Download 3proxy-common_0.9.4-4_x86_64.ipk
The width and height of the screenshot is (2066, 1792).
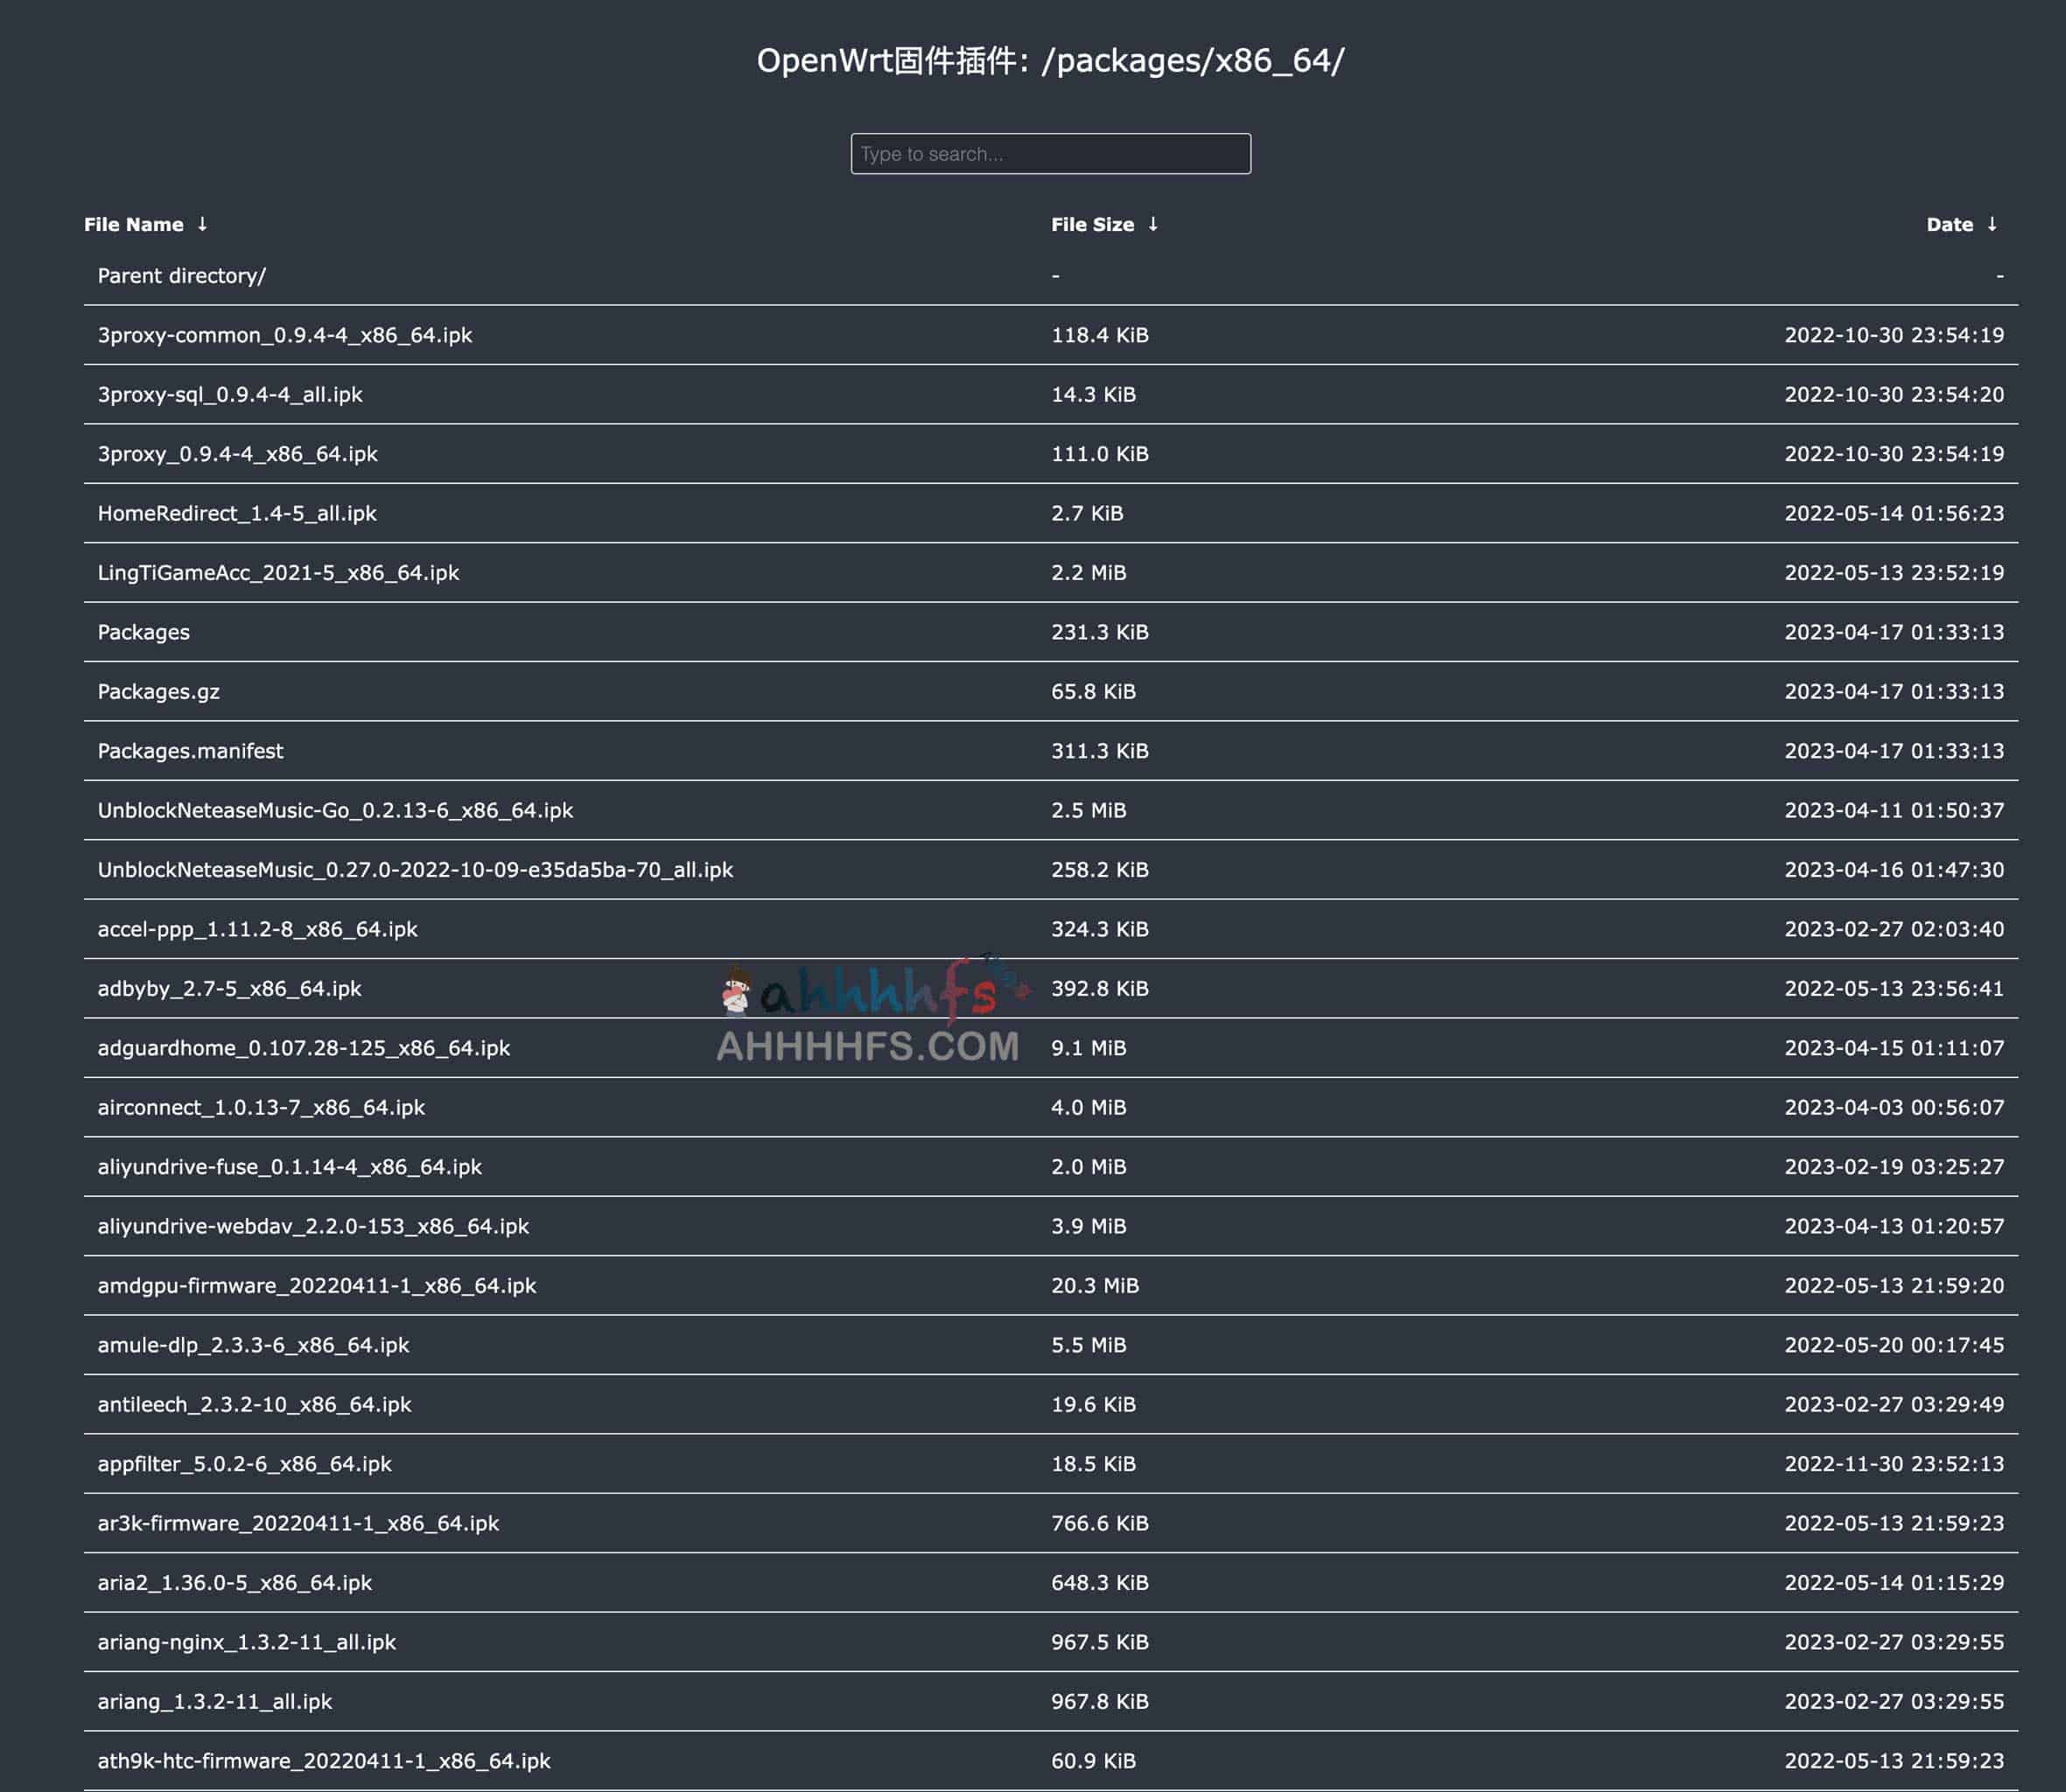[x=286, y=335]
